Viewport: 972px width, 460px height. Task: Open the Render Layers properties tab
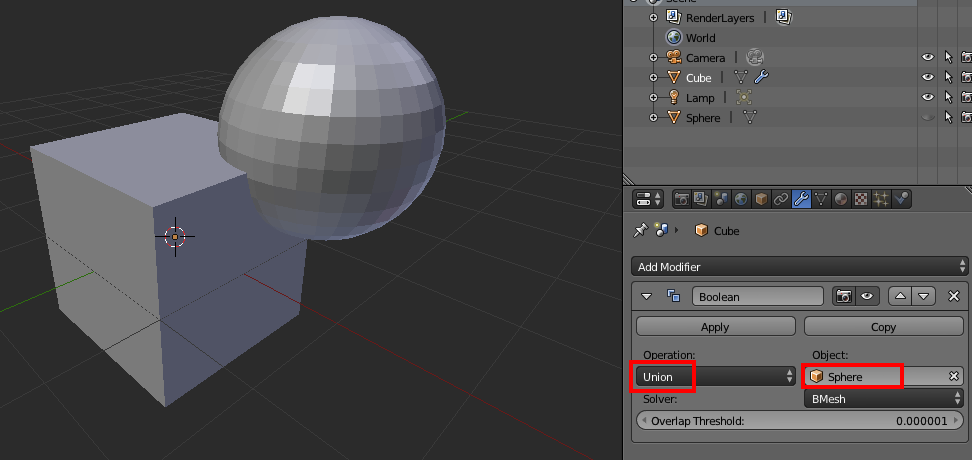coord(701,199)
